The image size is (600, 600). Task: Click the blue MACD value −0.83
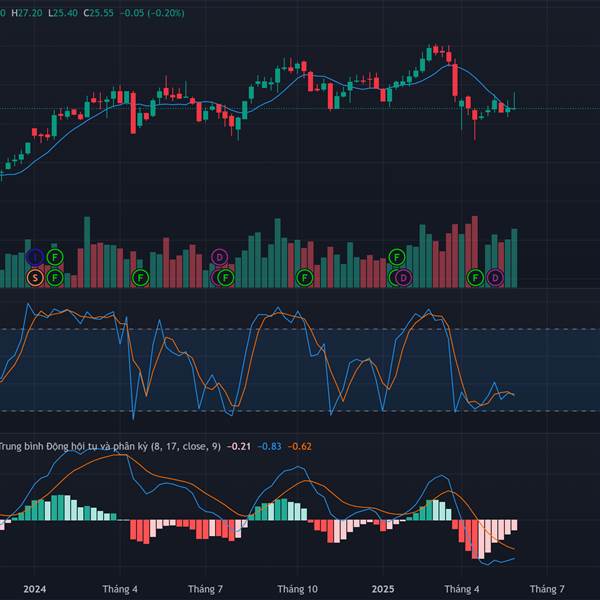[x=269, y=447]
